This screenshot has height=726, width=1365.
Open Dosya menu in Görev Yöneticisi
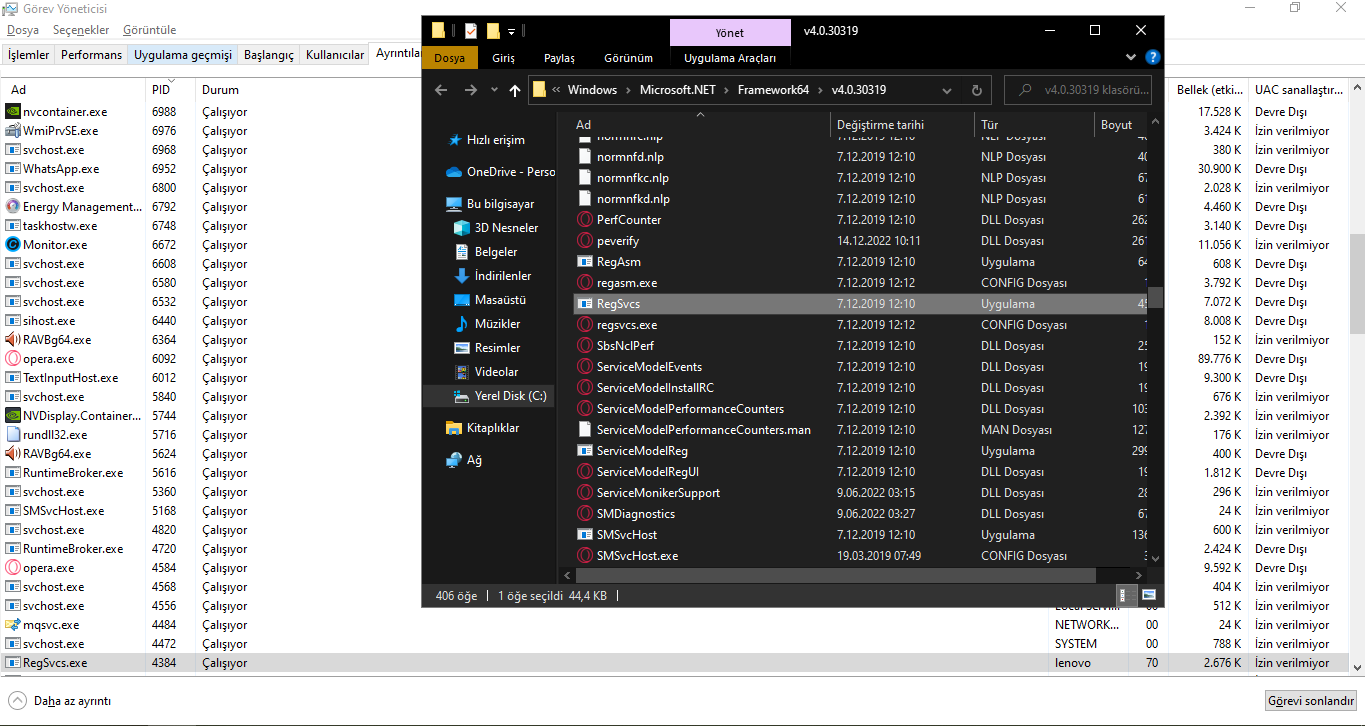[23, 30]
